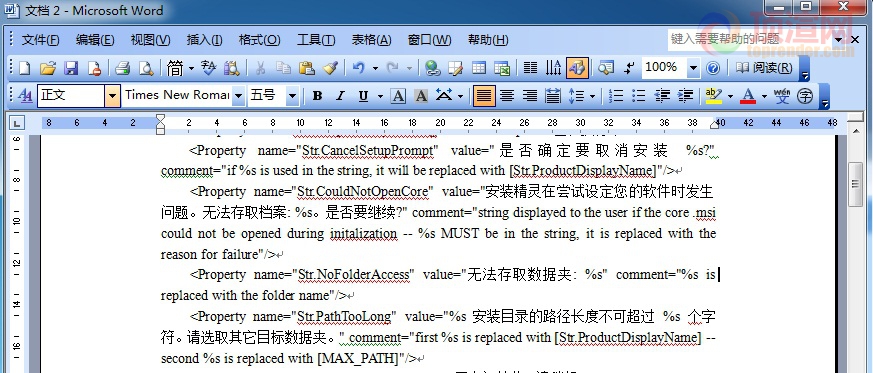Image resolution: width=873 pixels, height=373 pixels.
Task: Open the 格式(O) menu
Action: (x=259, y=40)
